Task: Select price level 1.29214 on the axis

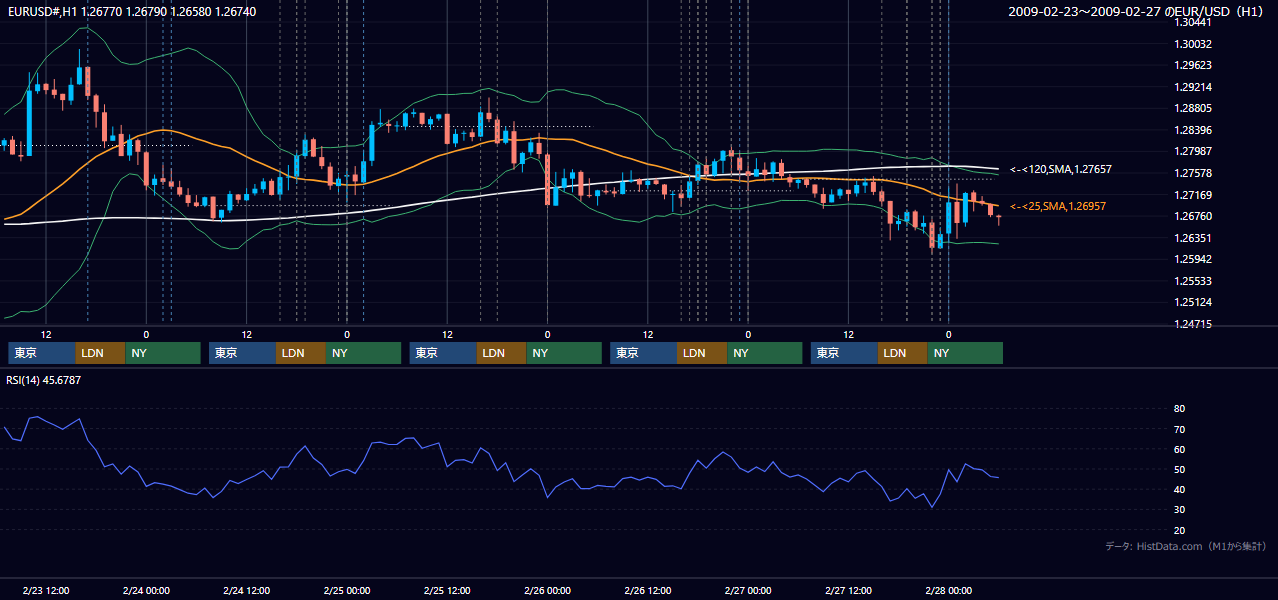Action: pos(1193,87)
